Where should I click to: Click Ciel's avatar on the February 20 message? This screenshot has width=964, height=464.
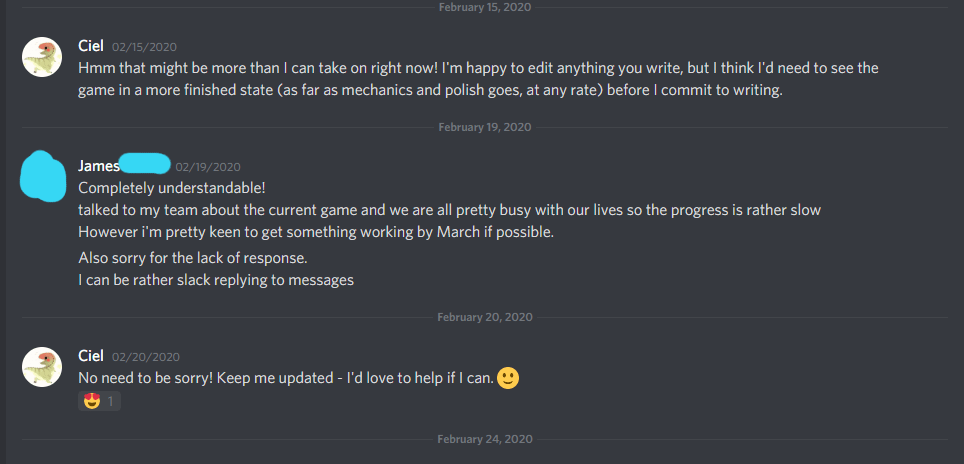pos(42,368)
